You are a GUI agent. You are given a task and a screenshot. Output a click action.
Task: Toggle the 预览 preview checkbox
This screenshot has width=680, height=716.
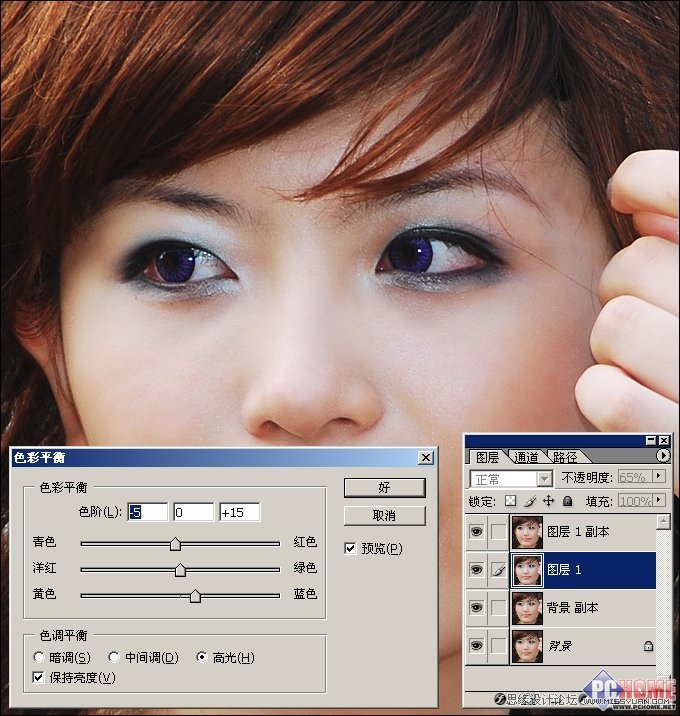point(350,548)
